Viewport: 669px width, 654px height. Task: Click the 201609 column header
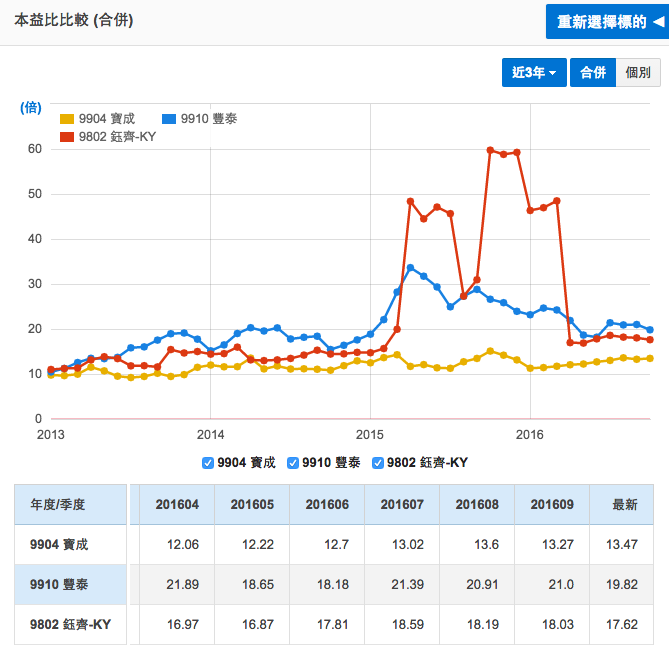[551, 505]
